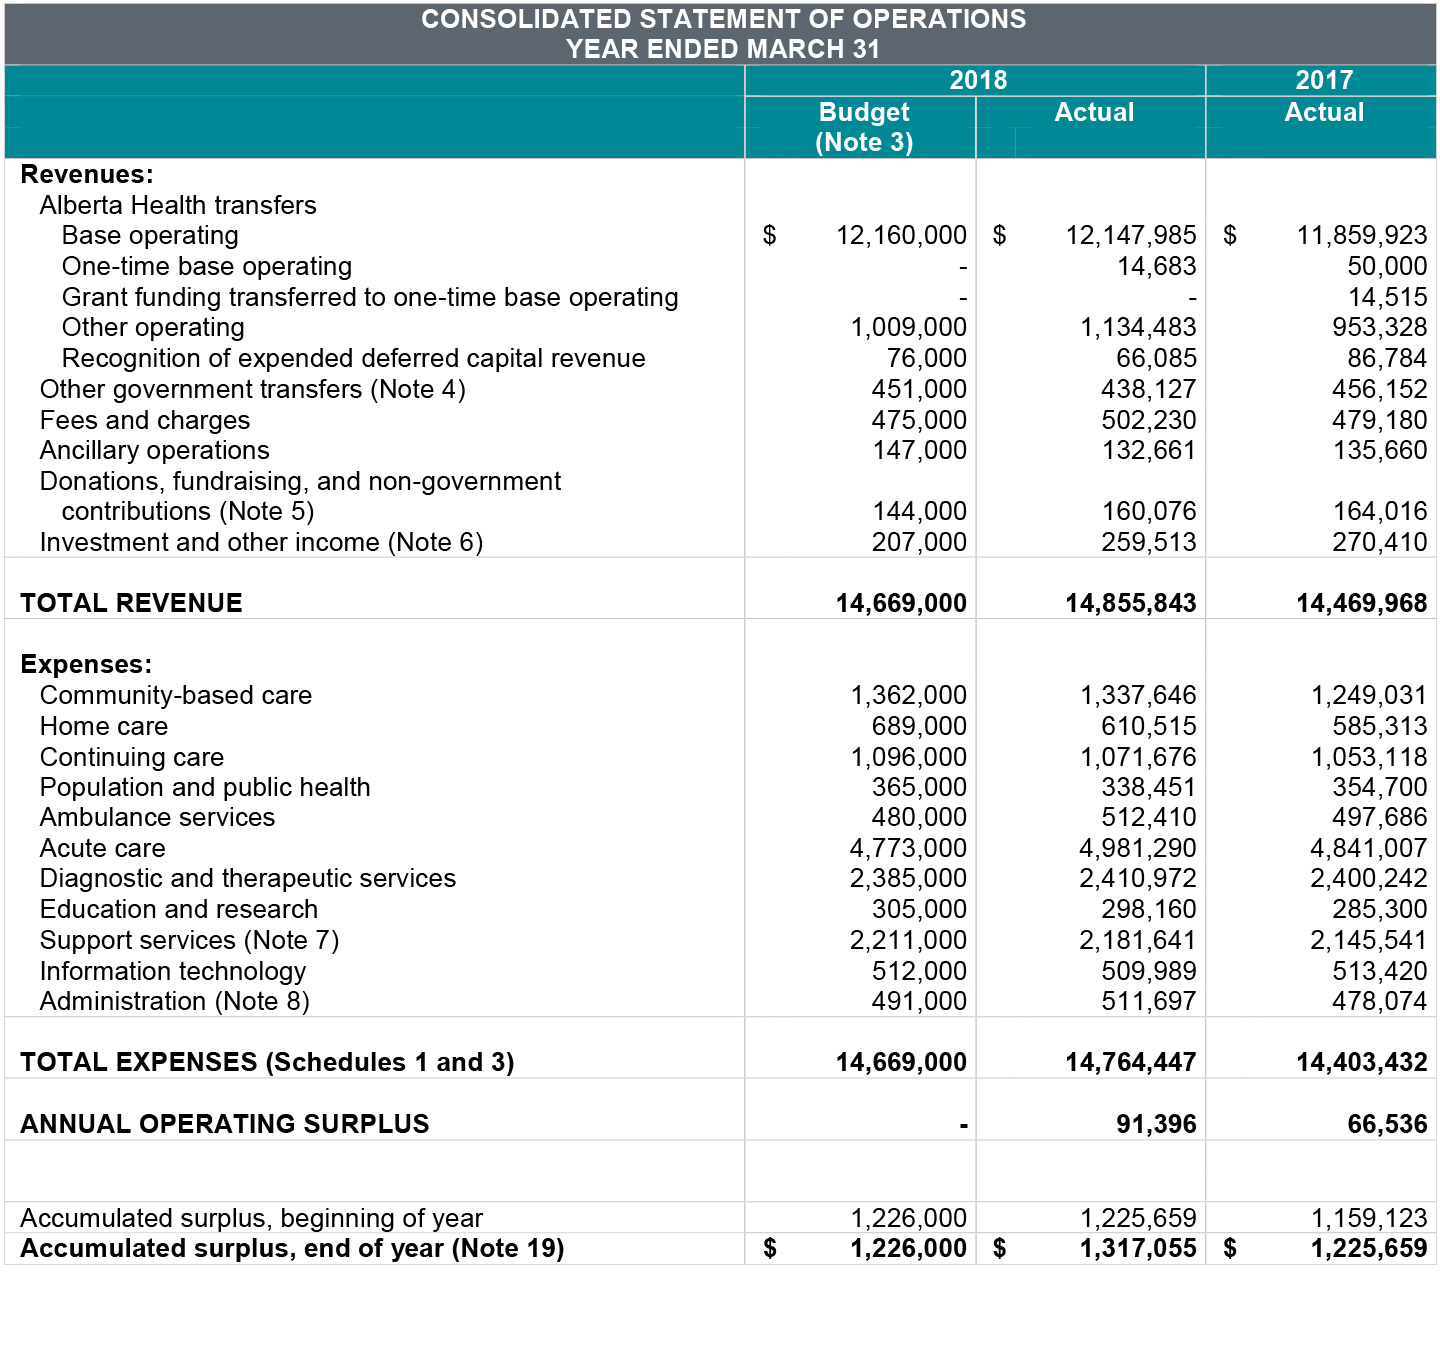Select the 'Ancillary operations' label
This screenshot has height=1370, width=1440.
pyautogui.click(x=155, y=451)
